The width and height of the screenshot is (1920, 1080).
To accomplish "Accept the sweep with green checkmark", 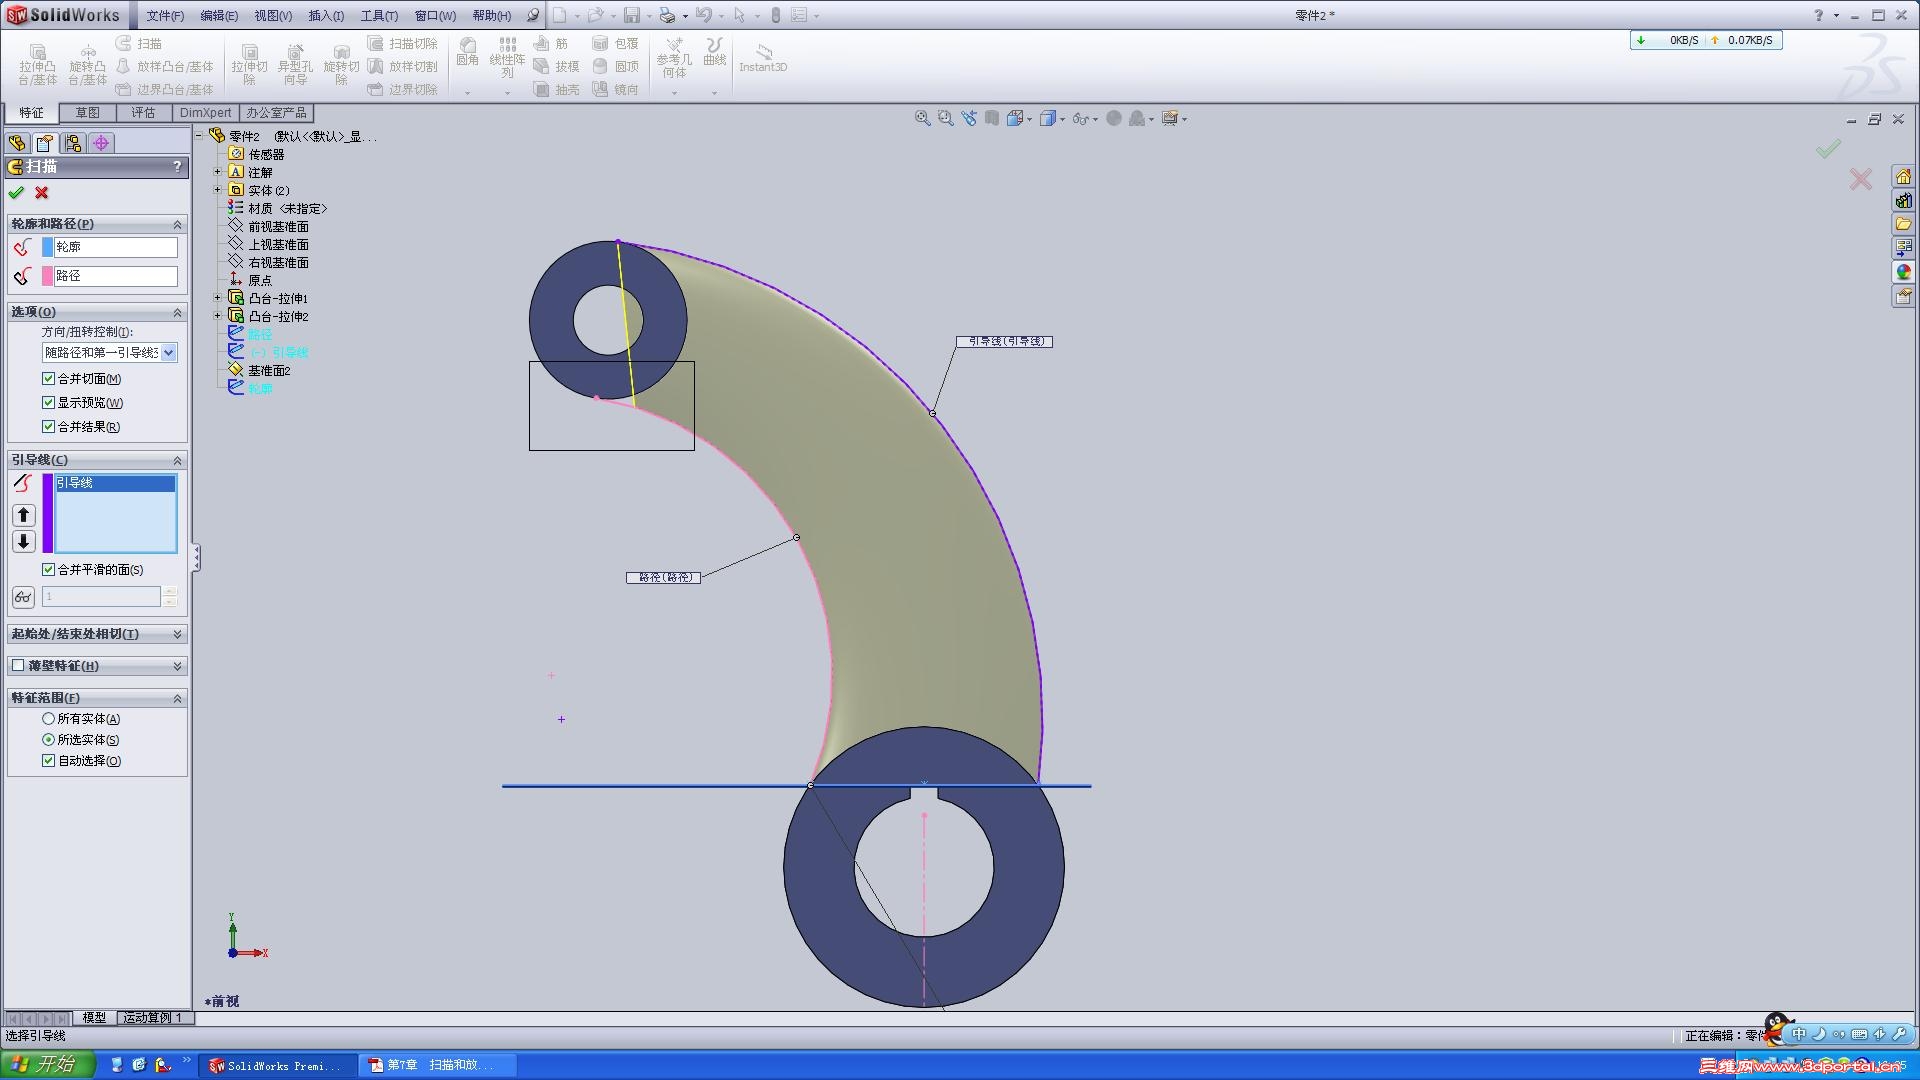I will pyautogui.click(x=16, y=193).
